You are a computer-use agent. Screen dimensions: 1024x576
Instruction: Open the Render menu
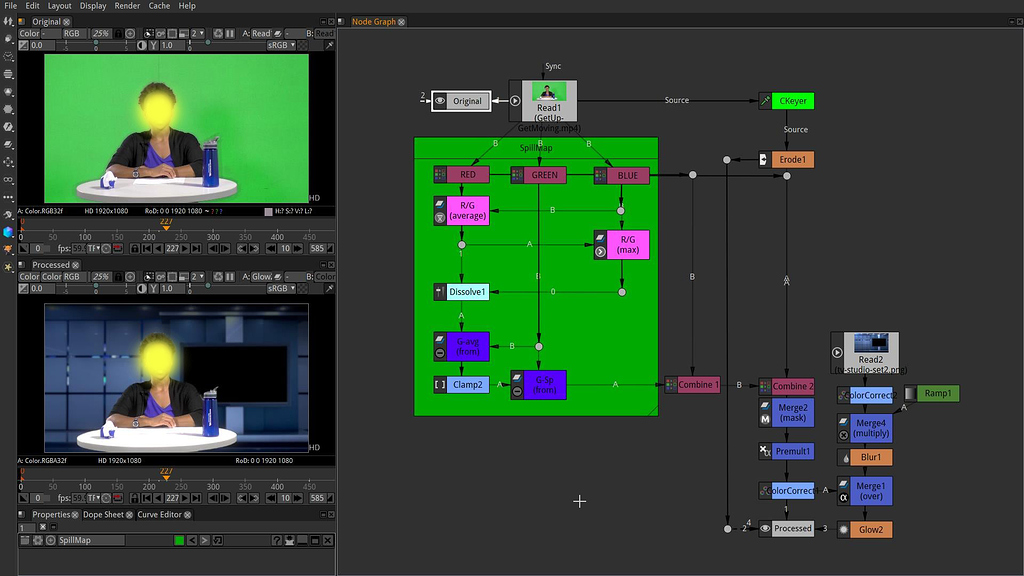tap(128, 6)
